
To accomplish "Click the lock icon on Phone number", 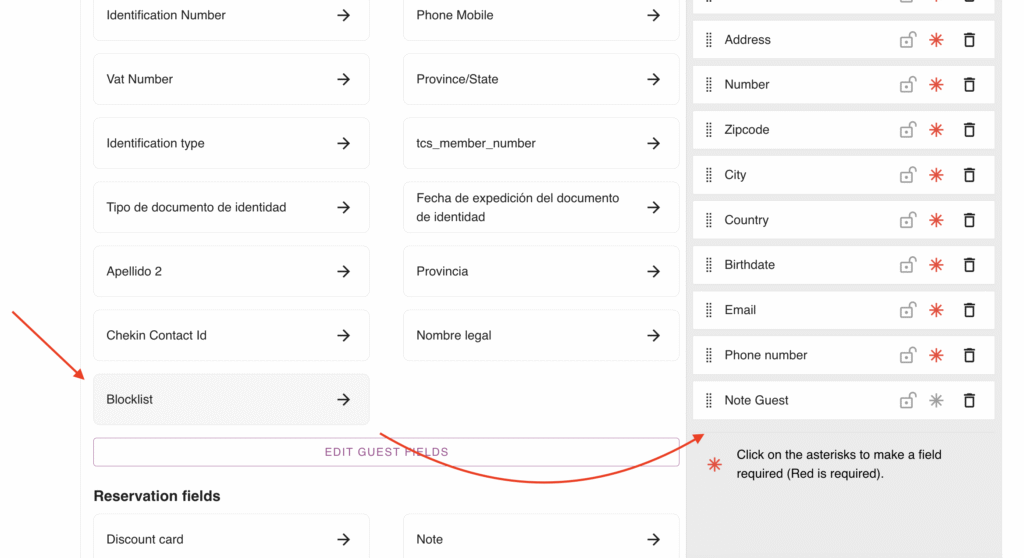I will point(907,355).
